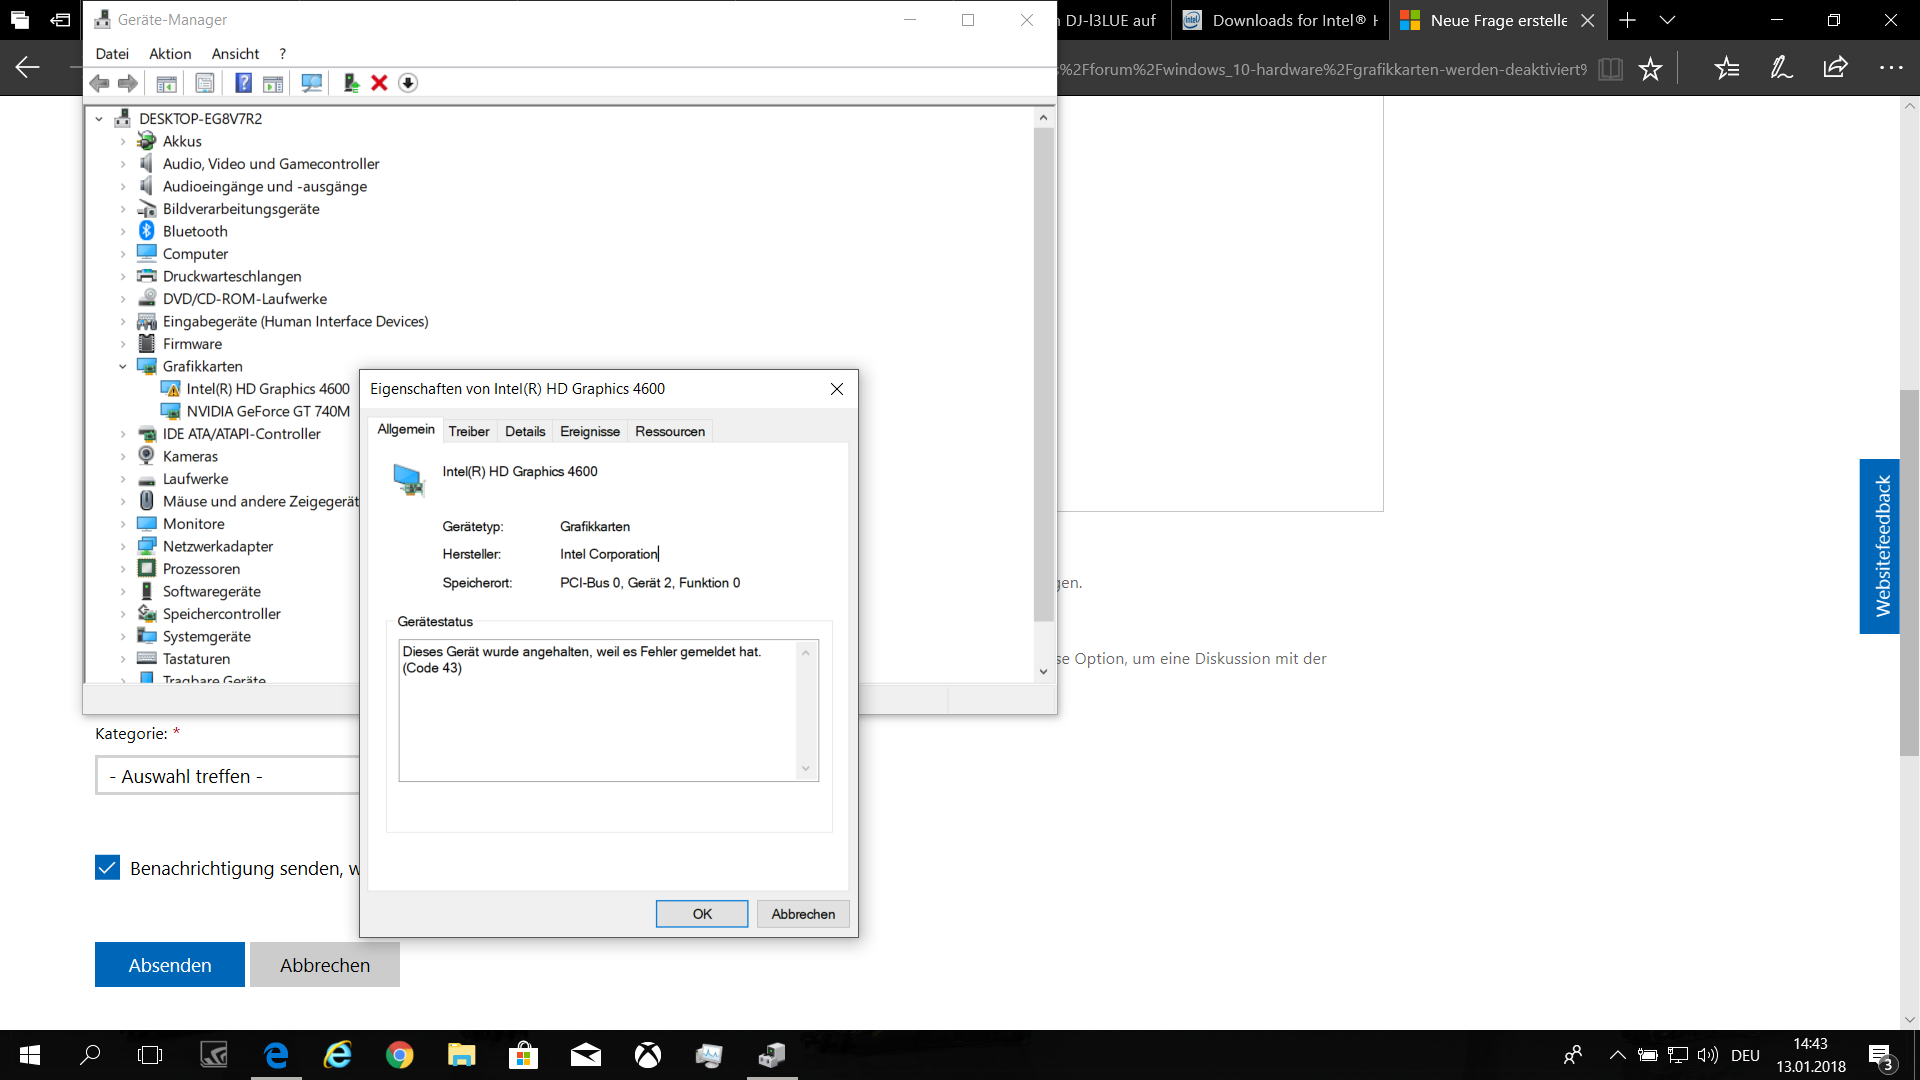Image resolution: width=1920 pixels, height=1080 pixels.
Task: Switch to the Ereignisse tab
Action: pyautogui.click(x=590, y=432)
